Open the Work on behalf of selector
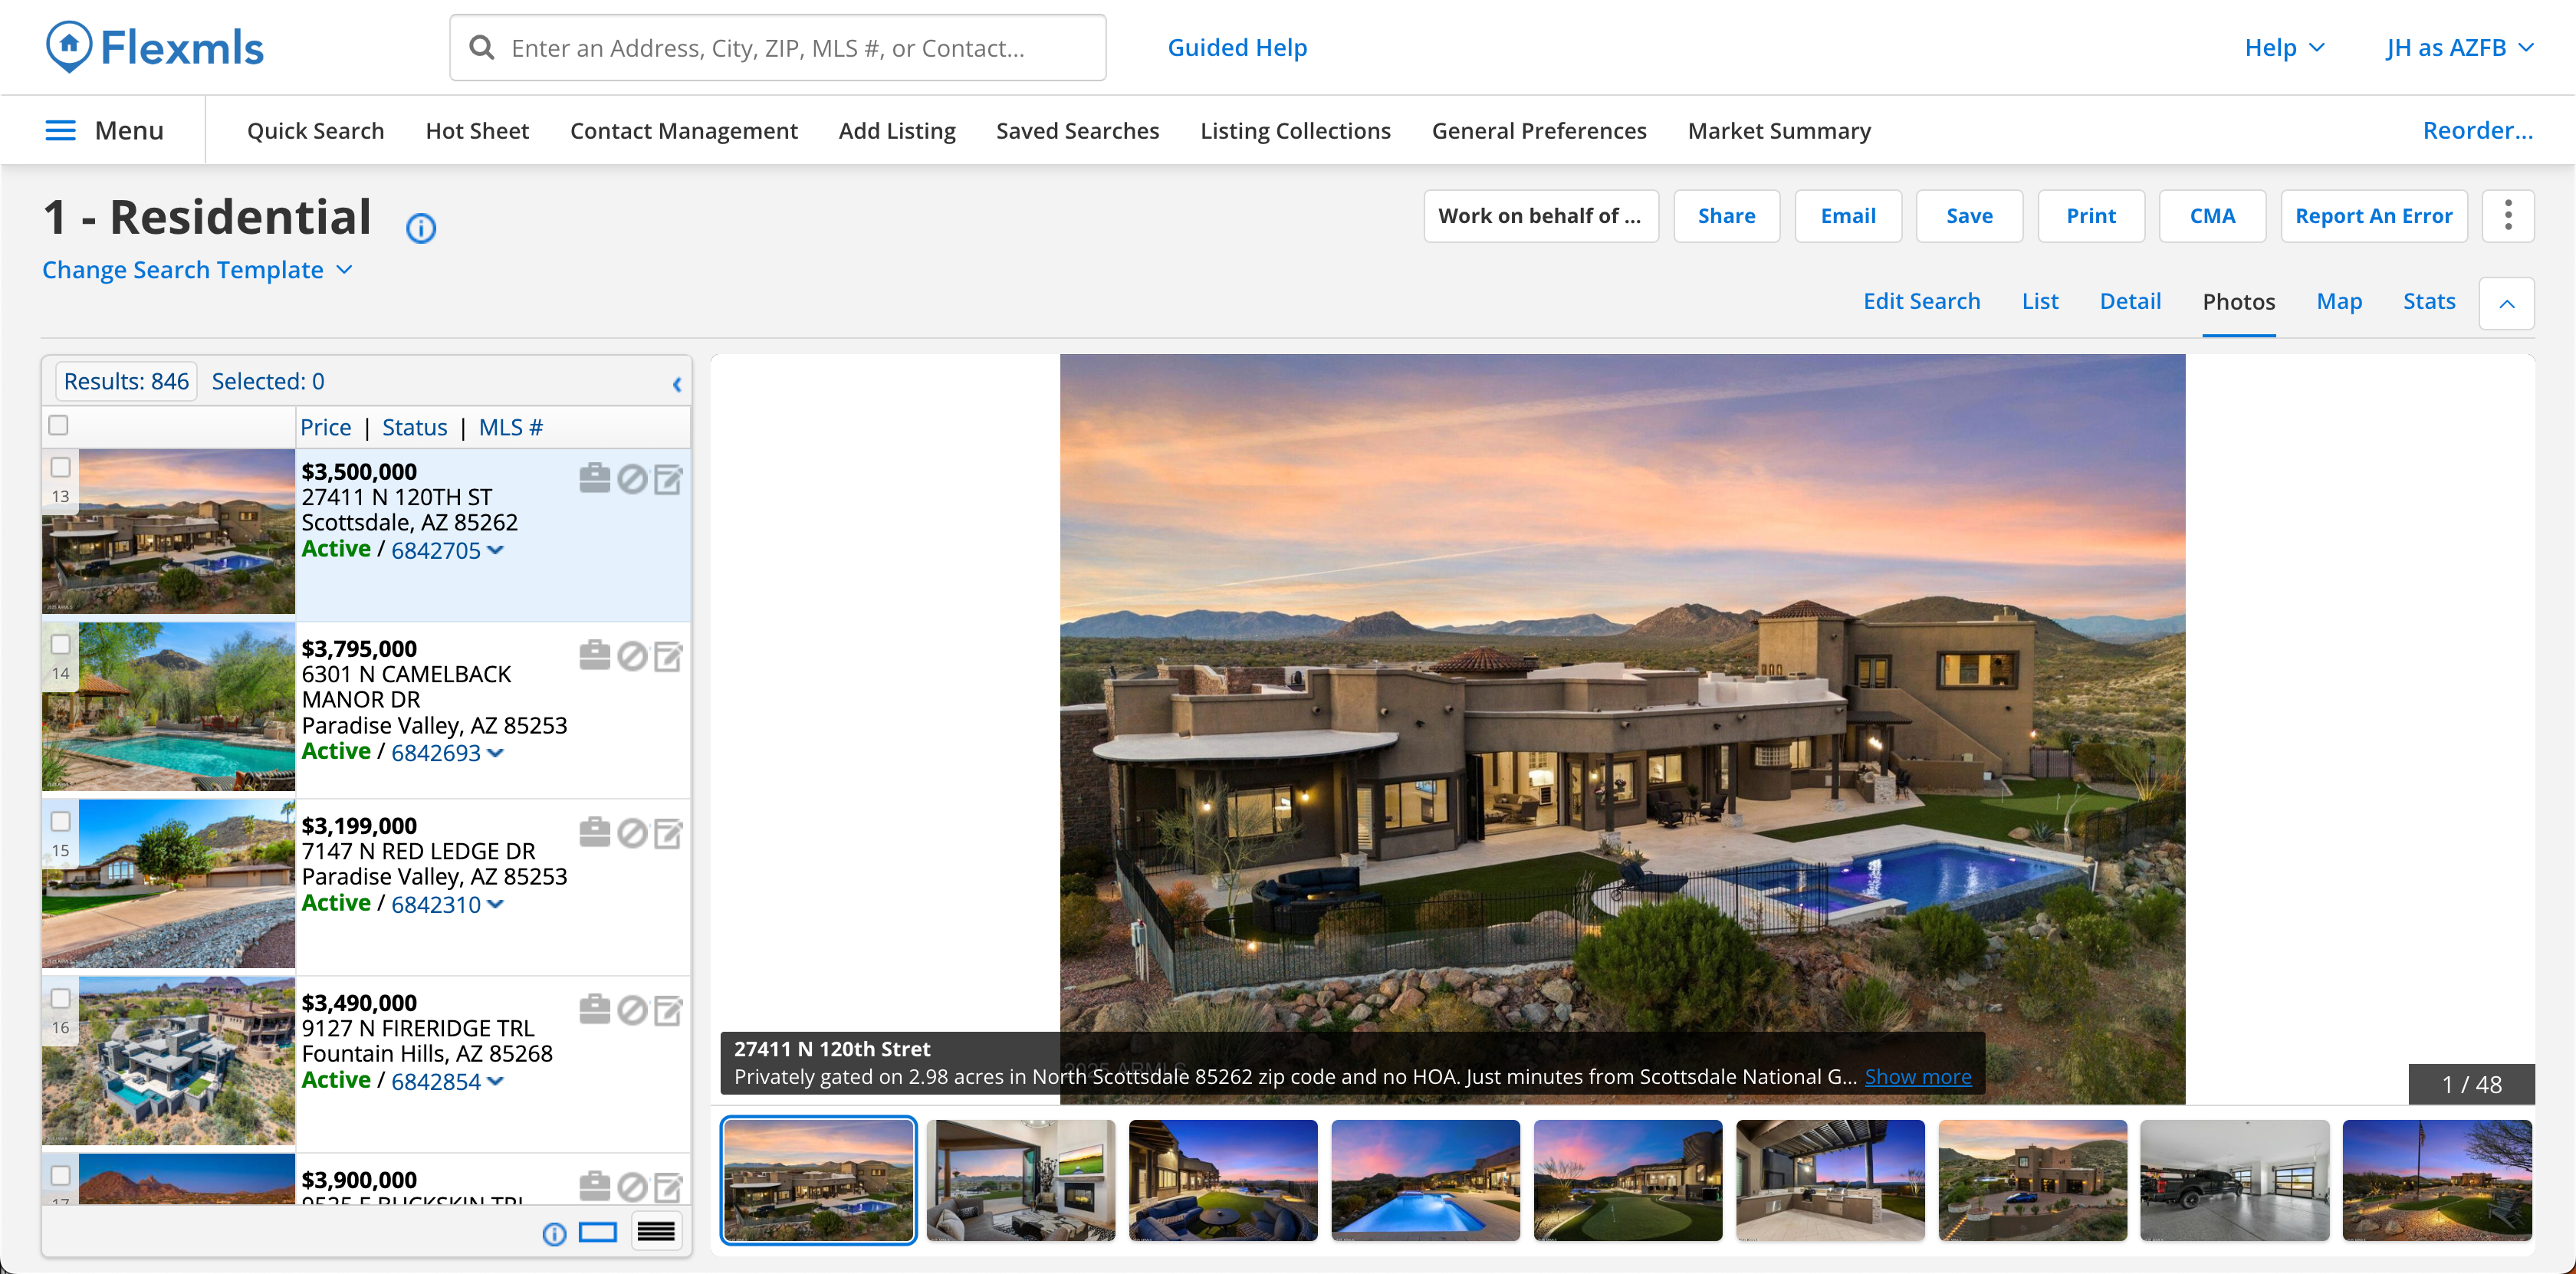This screenshot has width=2576, height=1274. click(1540, 215)
